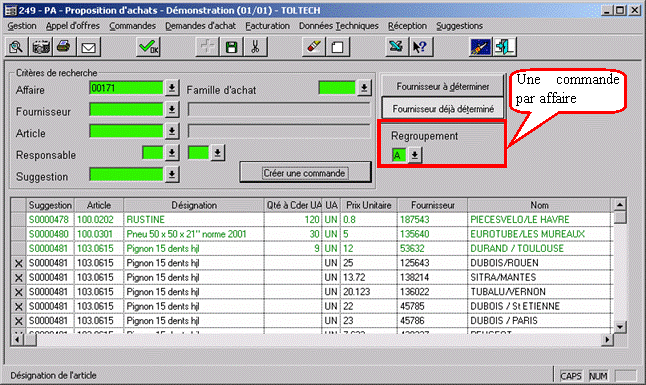
Task: Click the green arrow toolbar icon
Action: pyautogui.click(x=396, y=47)
